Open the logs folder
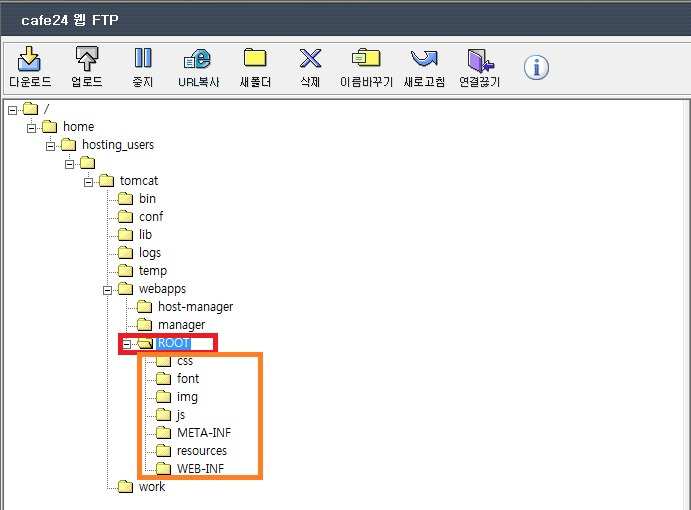The width and height of the screenshot is (691, 510). (x=150, y=253)
